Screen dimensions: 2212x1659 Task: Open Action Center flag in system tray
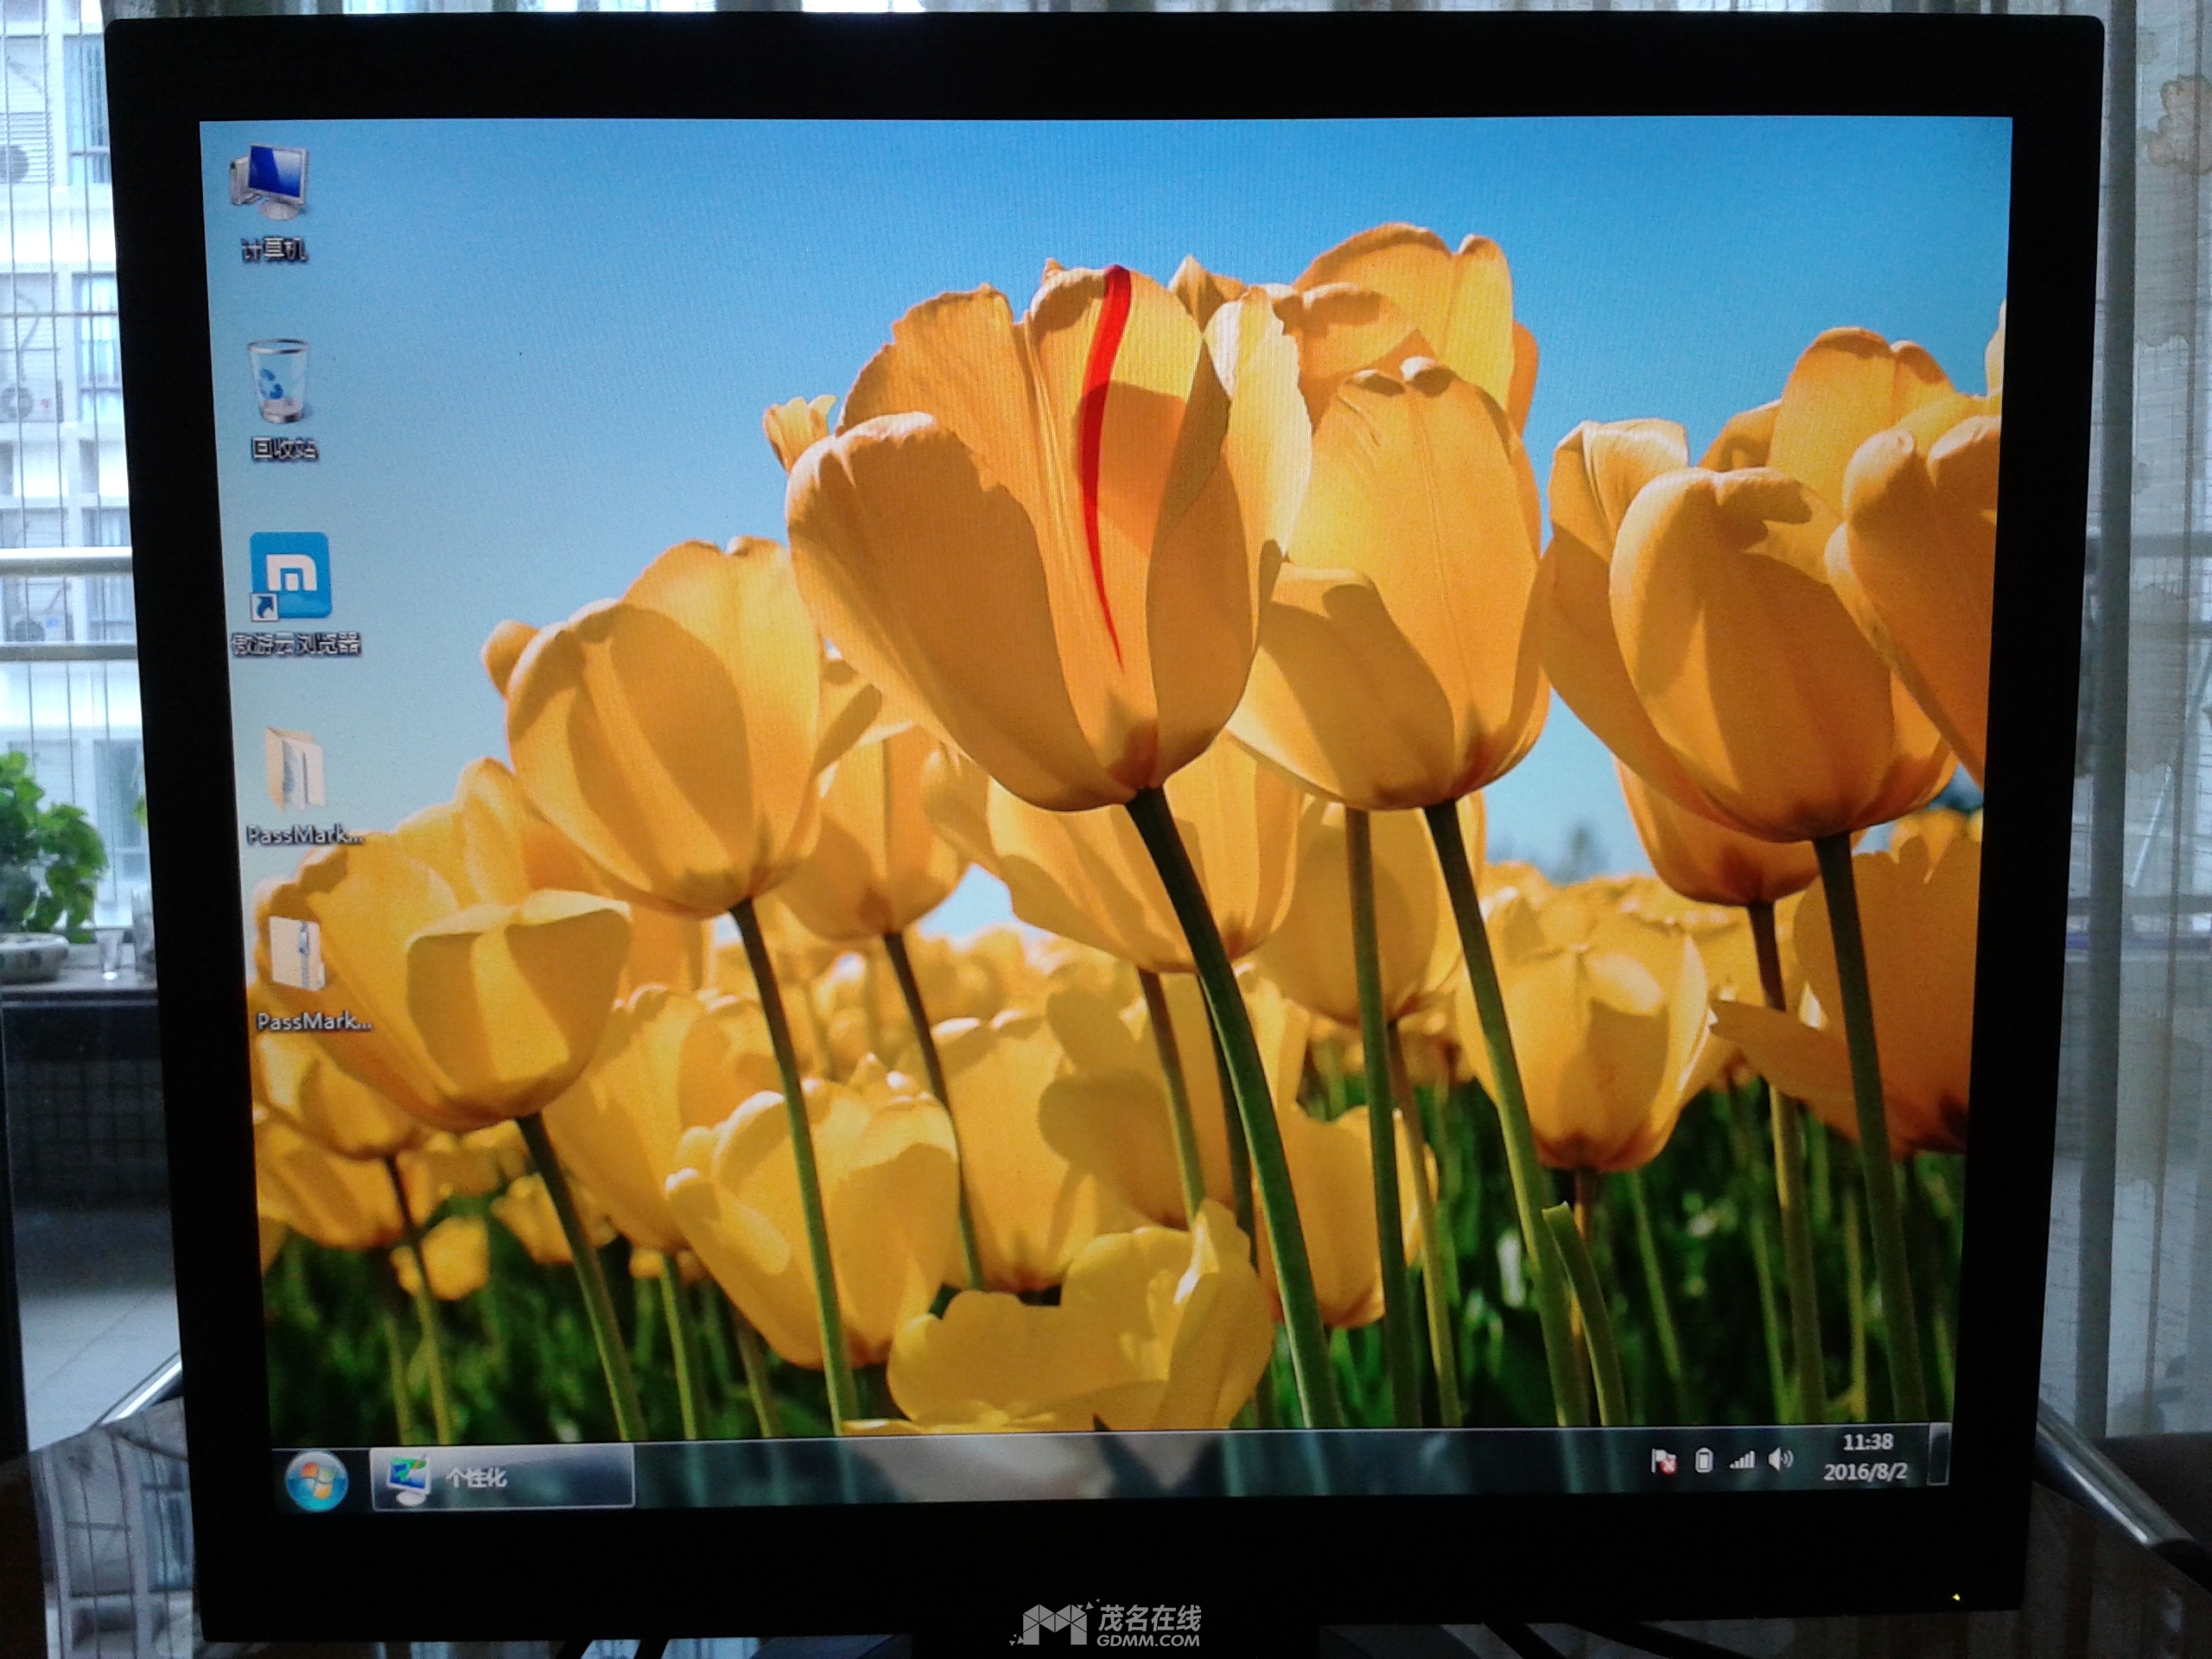point(1663,1461)
